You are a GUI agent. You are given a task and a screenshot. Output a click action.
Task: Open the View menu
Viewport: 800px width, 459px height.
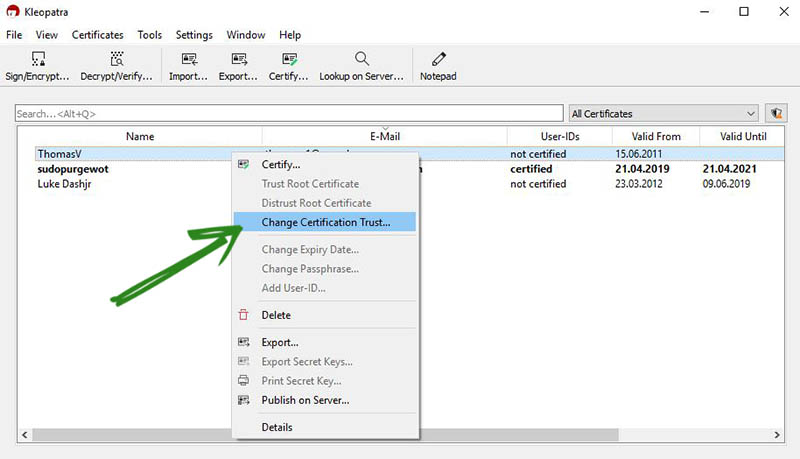click(46, 35)
